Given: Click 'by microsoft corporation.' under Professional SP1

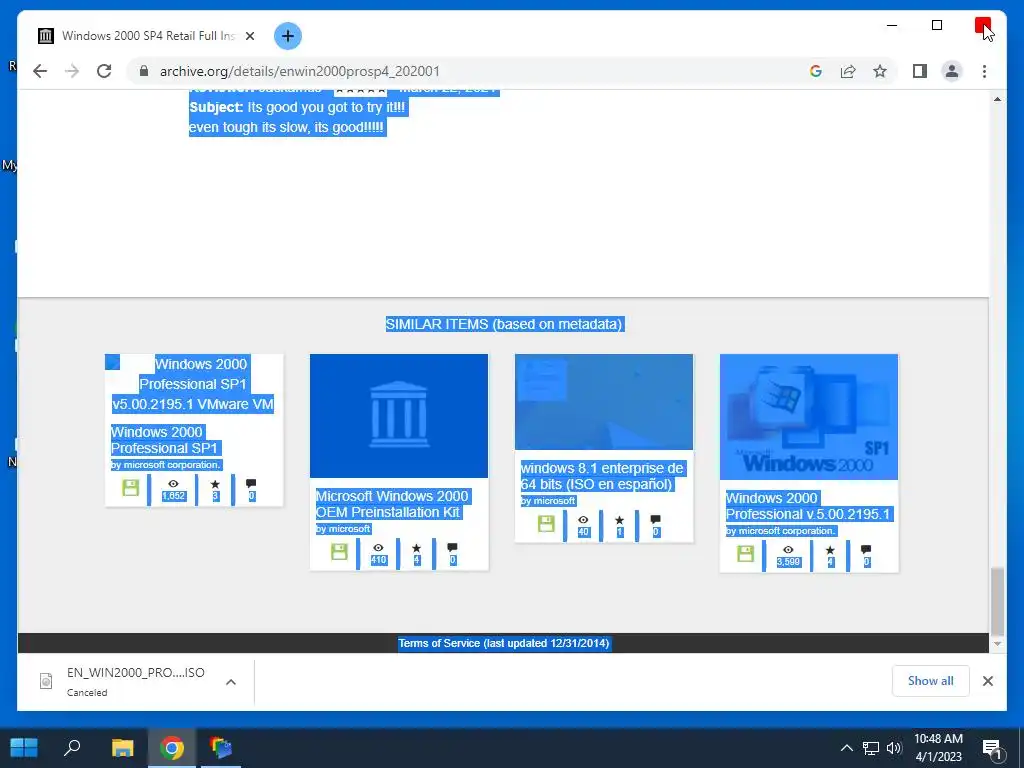Looking at the screenshot, I should (x=166, y=465).
